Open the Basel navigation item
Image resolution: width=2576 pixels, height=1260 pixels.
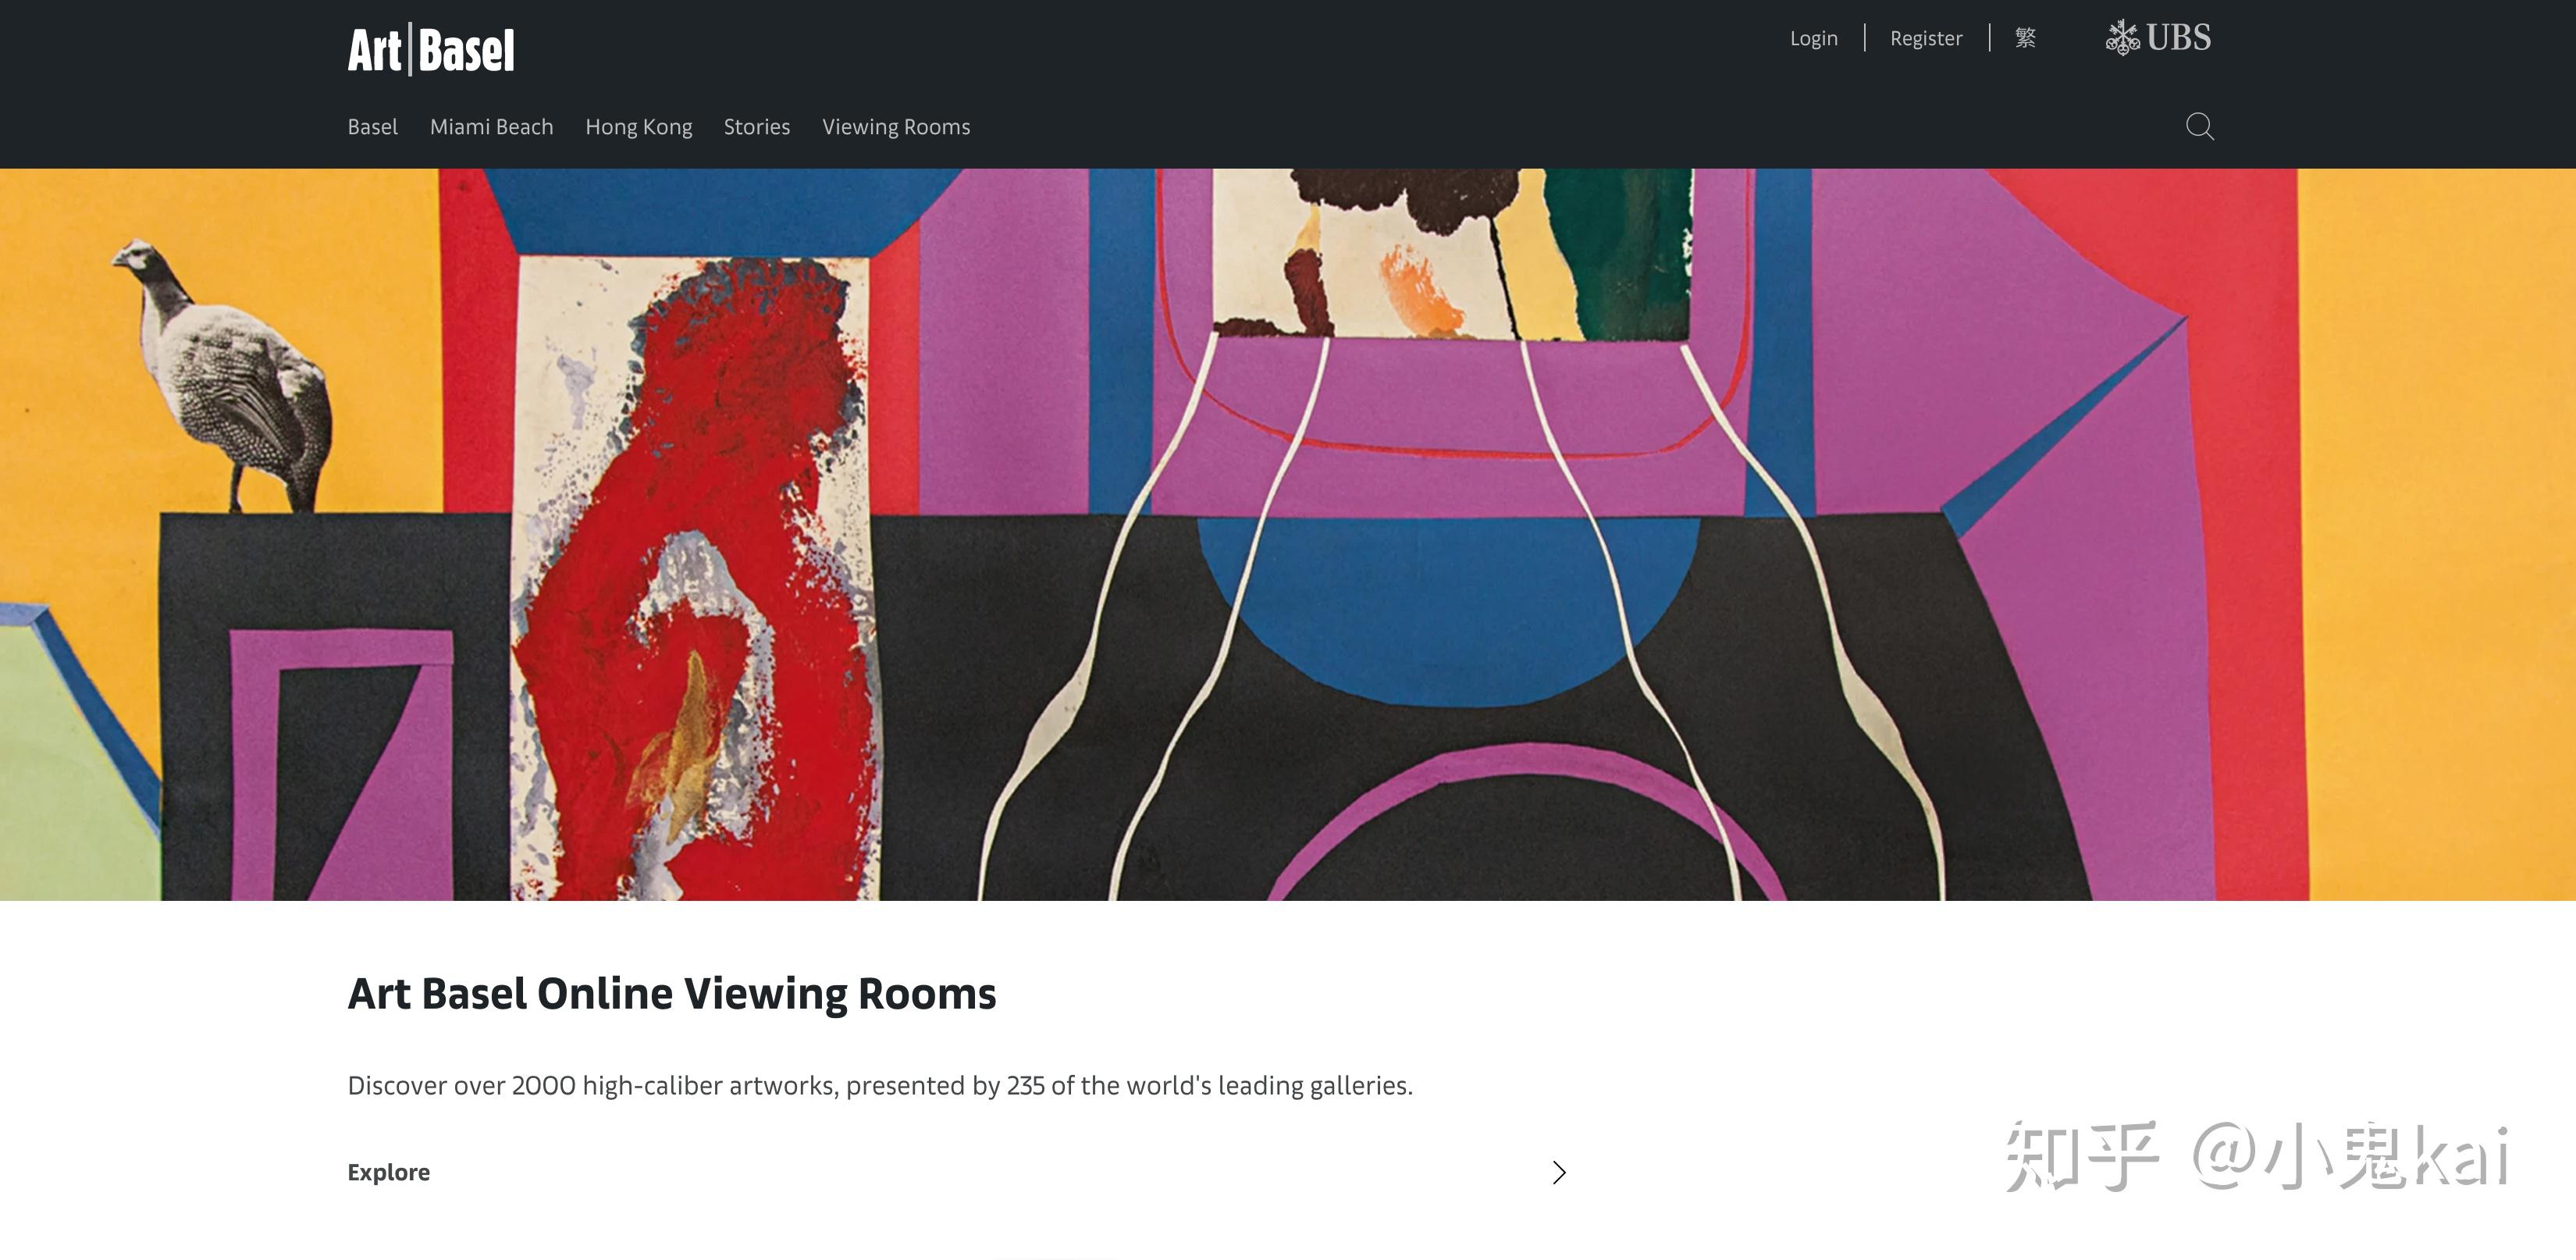pos(372,127)
